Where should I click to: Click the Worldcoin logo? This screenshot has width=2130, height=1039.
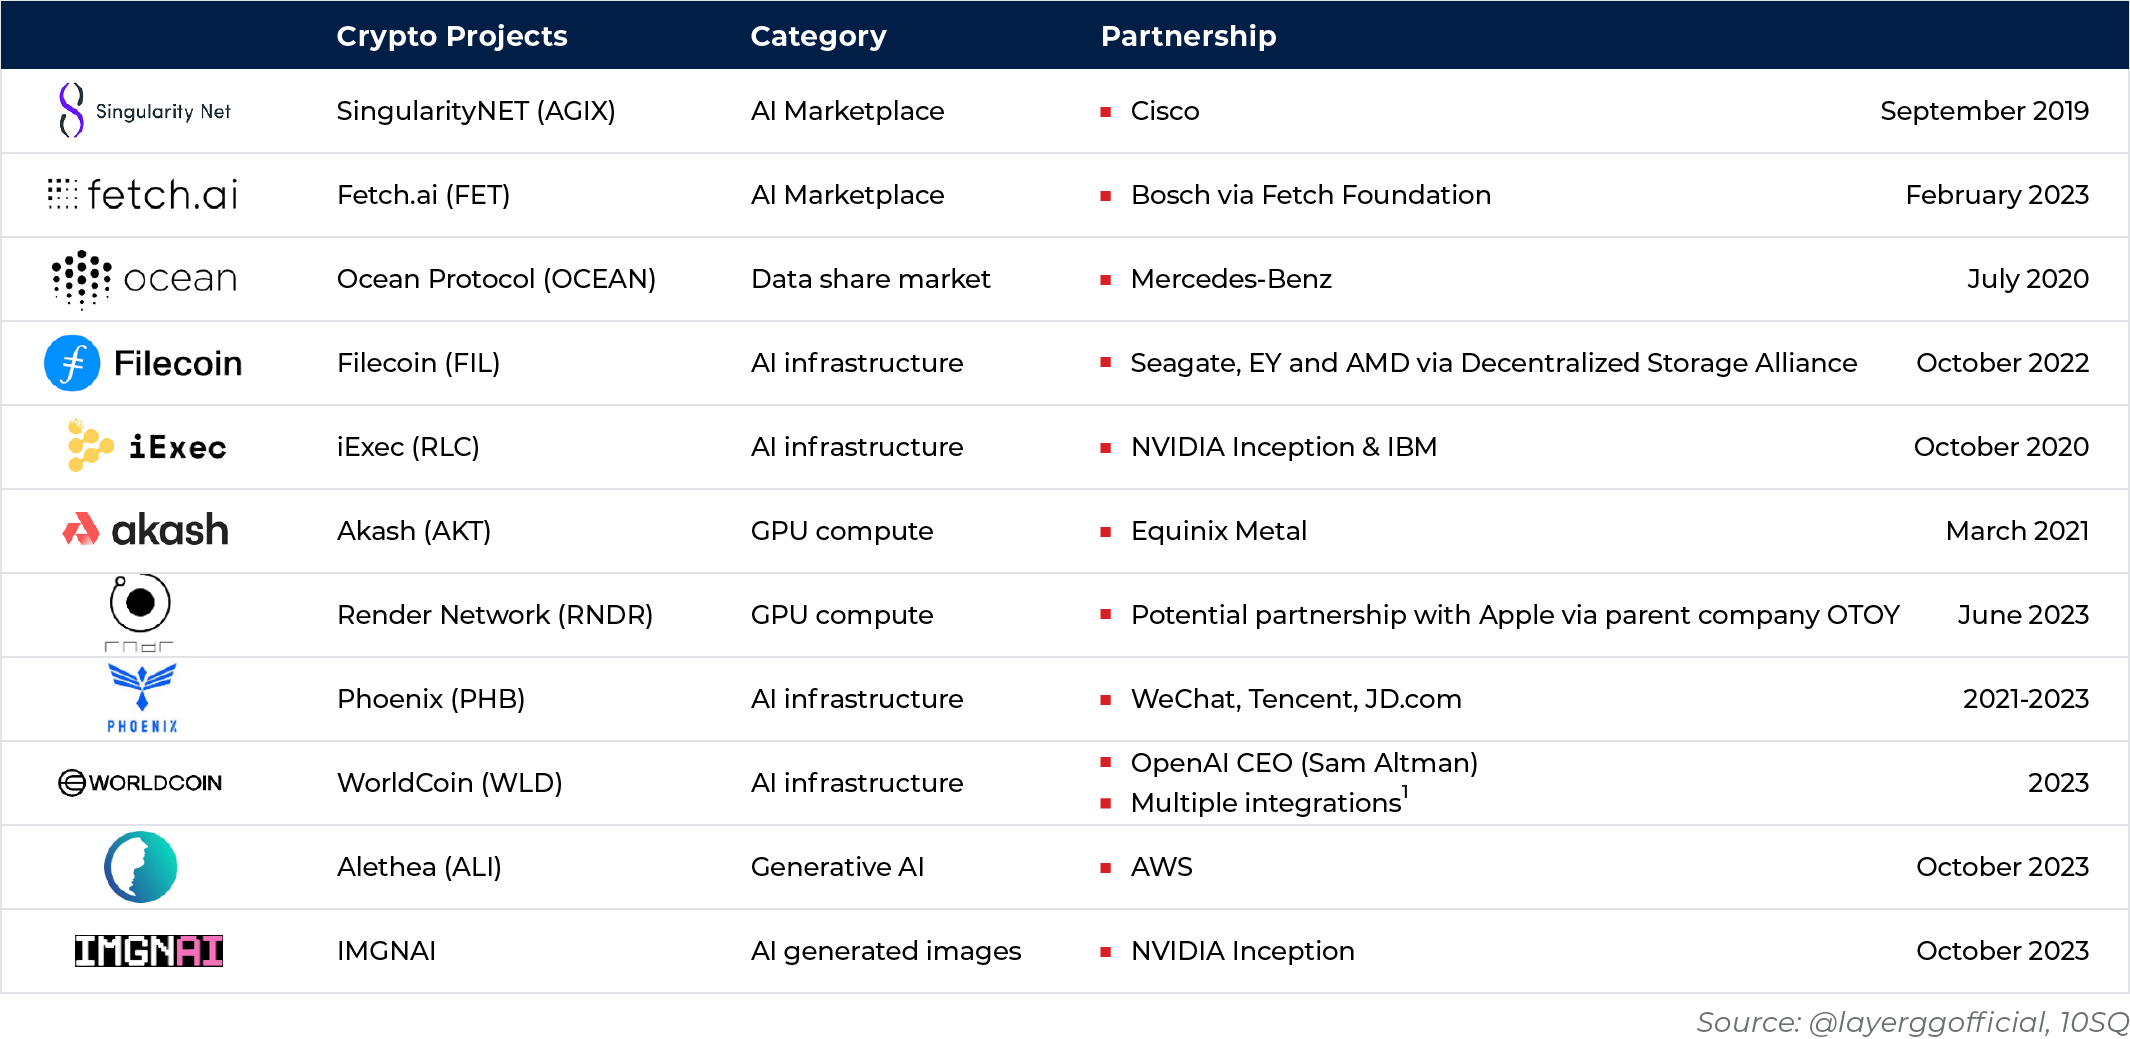coord(140,782)
